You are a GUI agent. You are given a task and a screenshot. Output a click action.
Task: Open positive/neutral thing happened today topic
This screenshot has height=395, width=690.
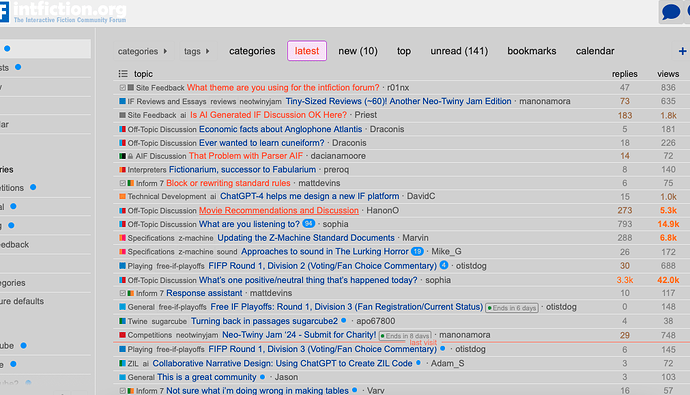click(x=308, y=280)
